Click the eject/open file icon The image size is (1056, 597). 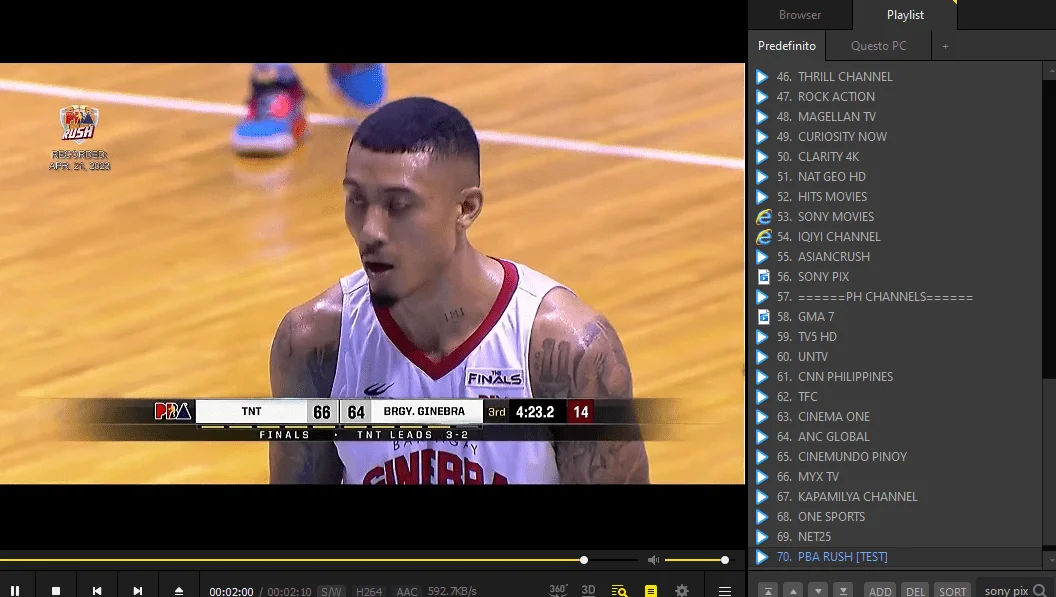[x=178, y=590]
